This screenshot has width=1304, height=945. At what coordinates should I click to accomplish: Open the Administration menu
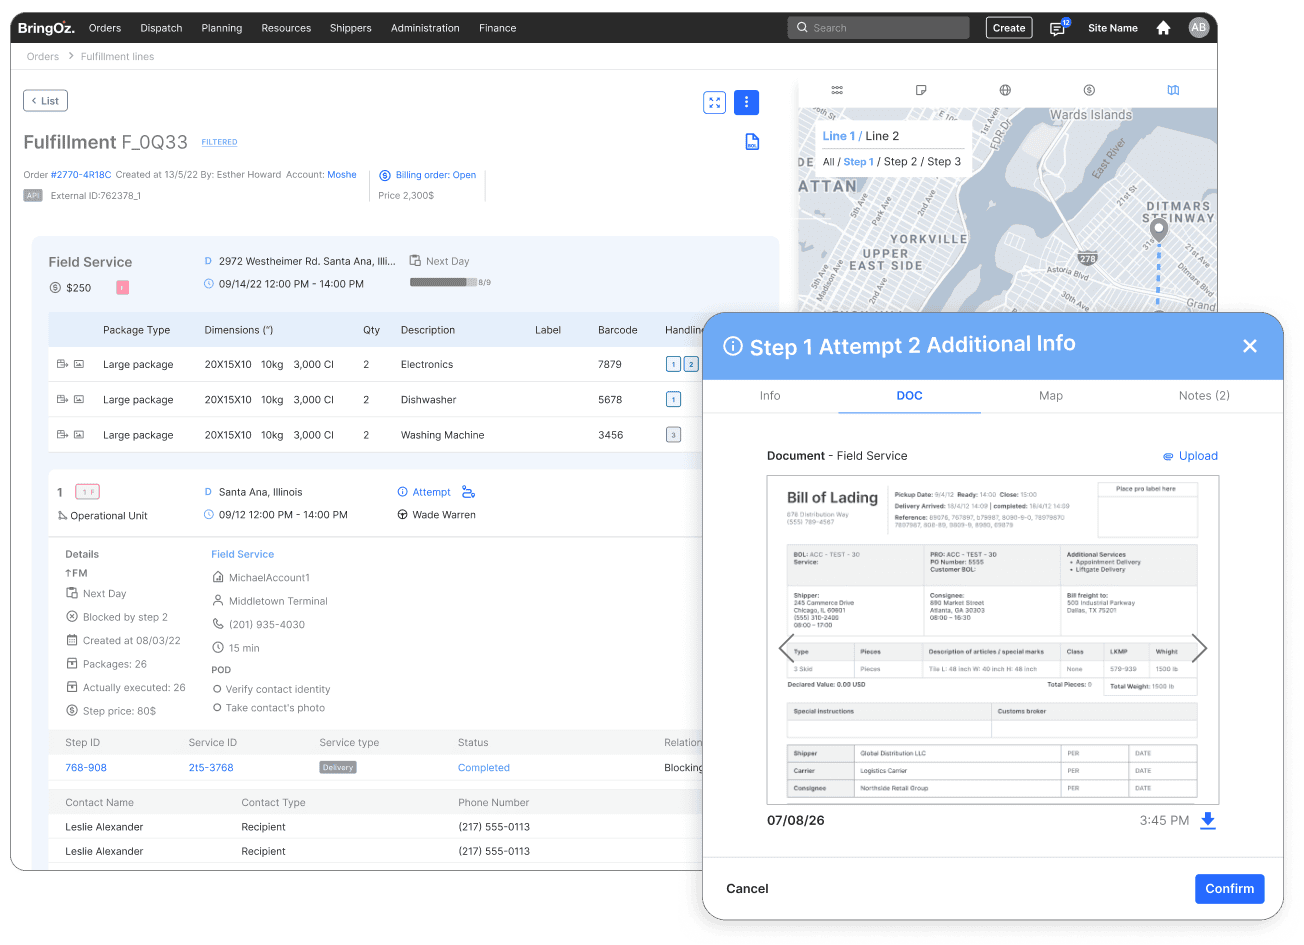(x=425, y=28)
